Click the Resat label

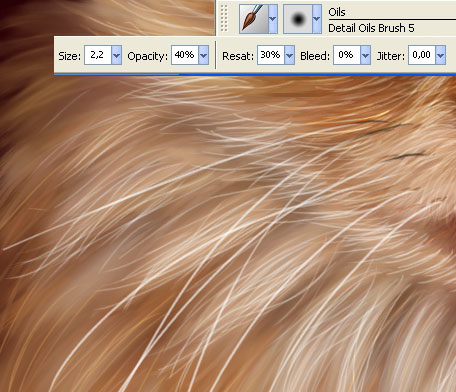click(238, 56)
